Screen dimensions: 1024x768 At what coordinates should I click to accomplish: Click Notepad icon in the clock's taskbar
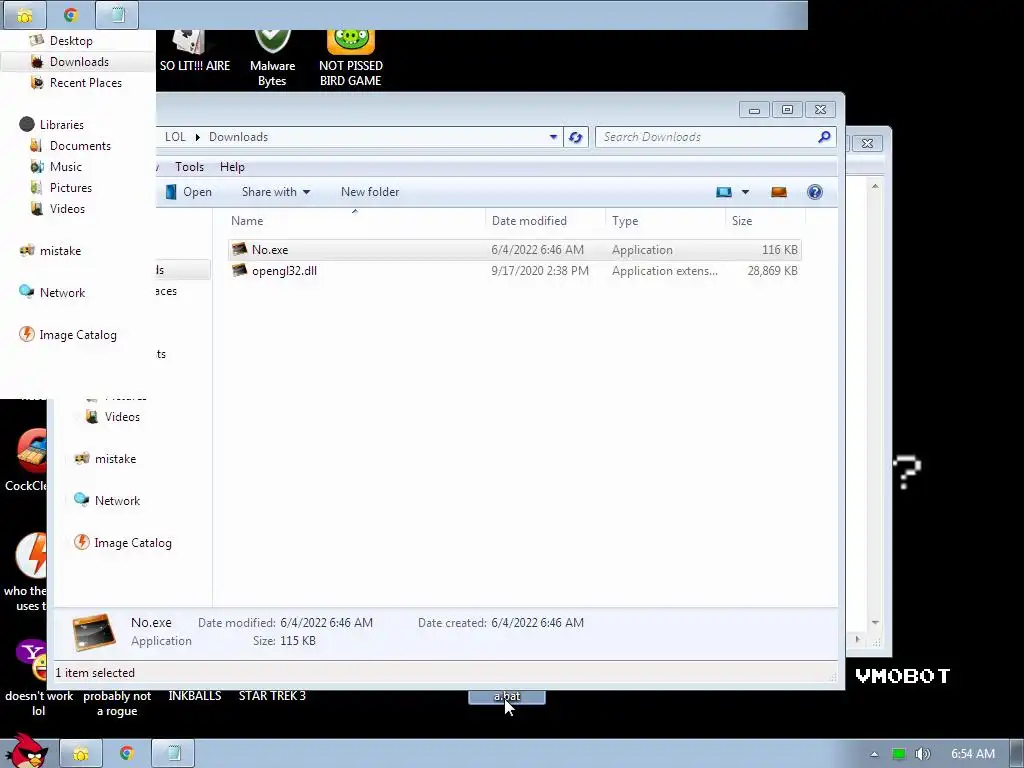point(174,754)
